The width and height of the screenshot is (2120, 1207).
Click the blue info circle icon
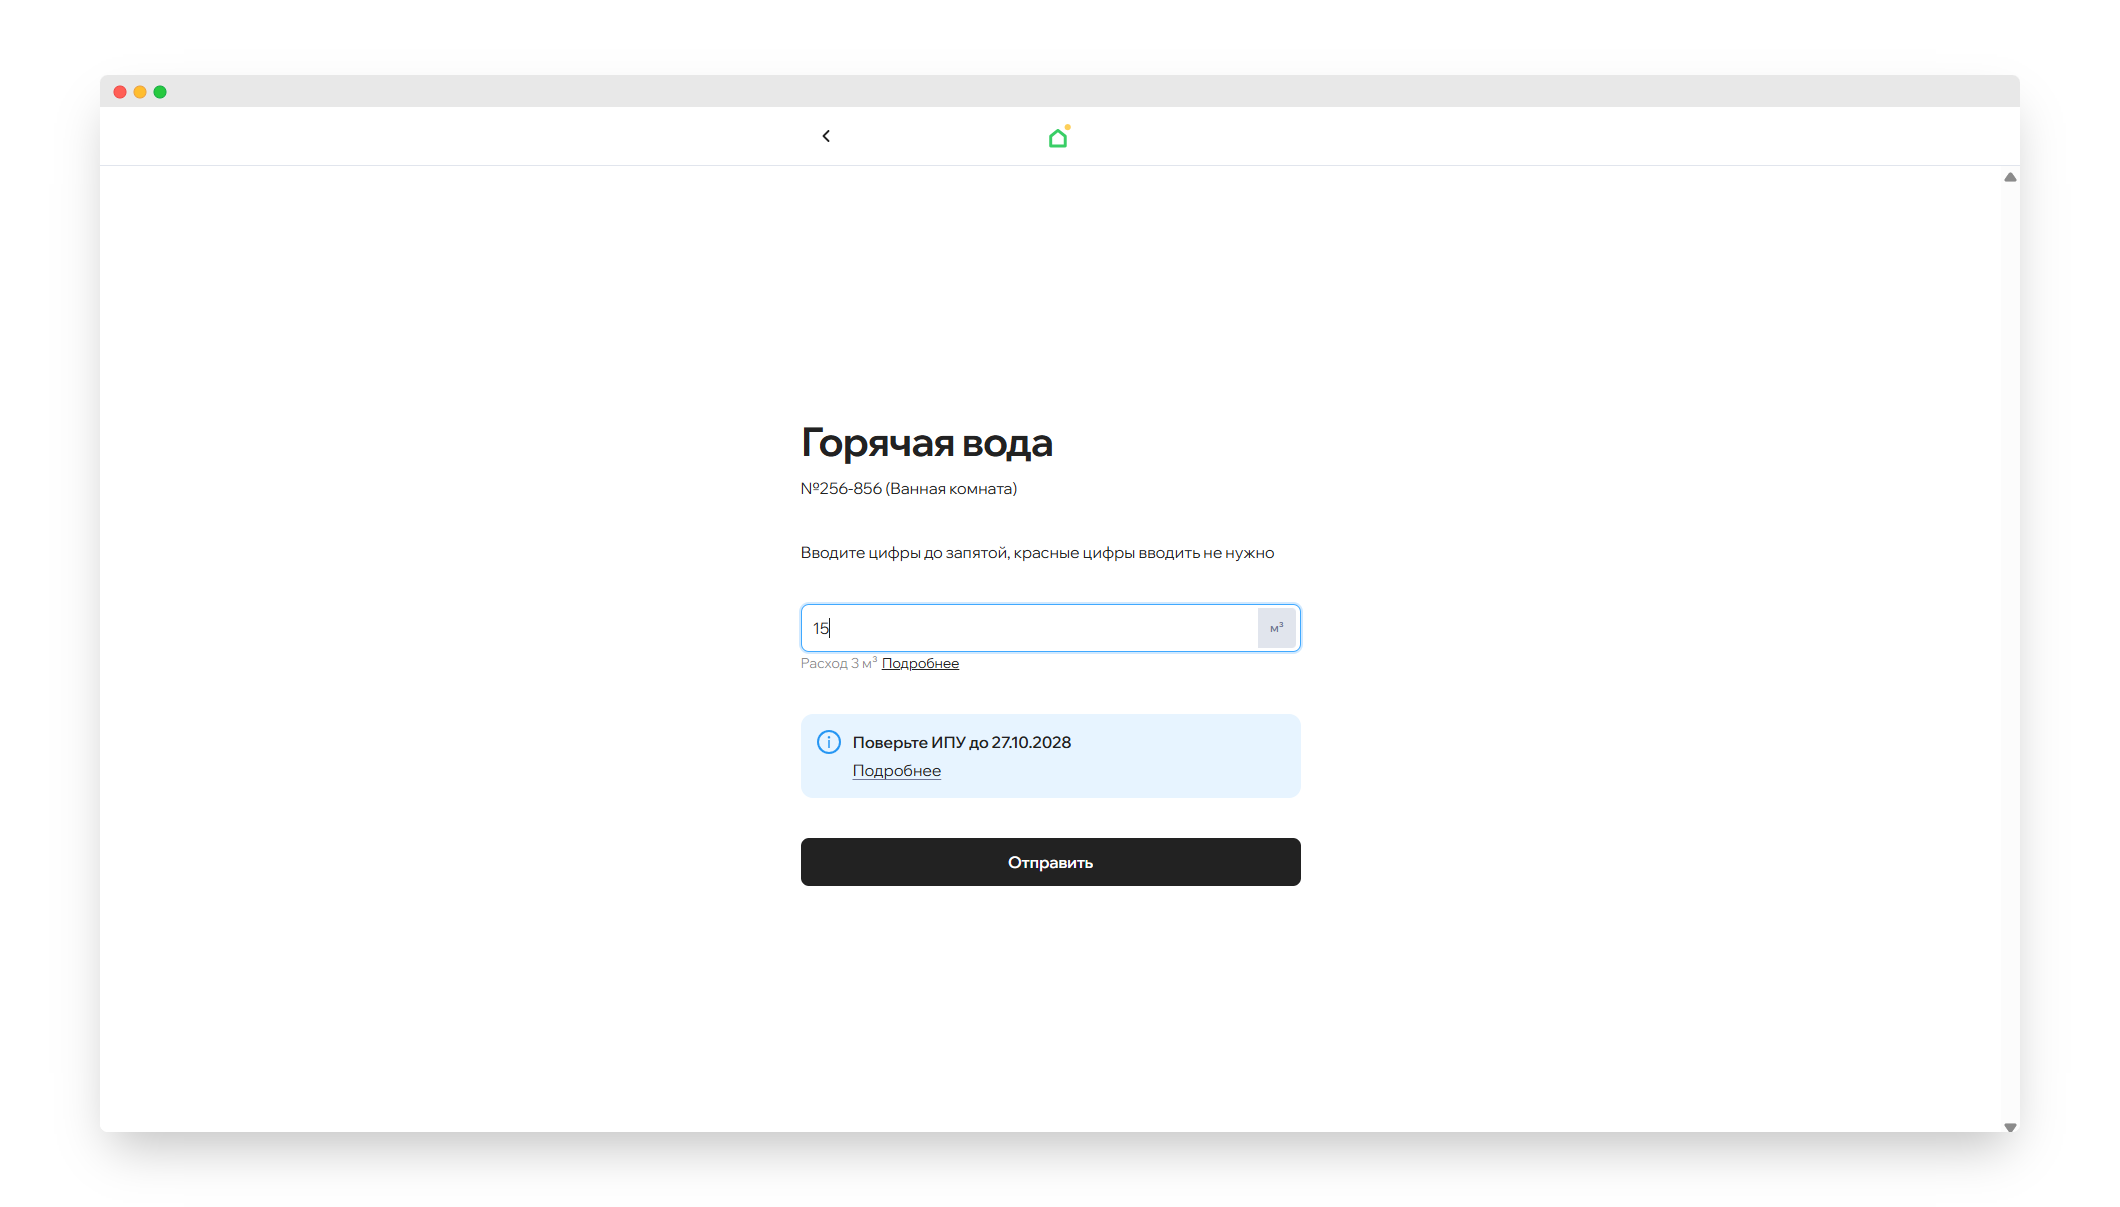[x=829, y=742]
